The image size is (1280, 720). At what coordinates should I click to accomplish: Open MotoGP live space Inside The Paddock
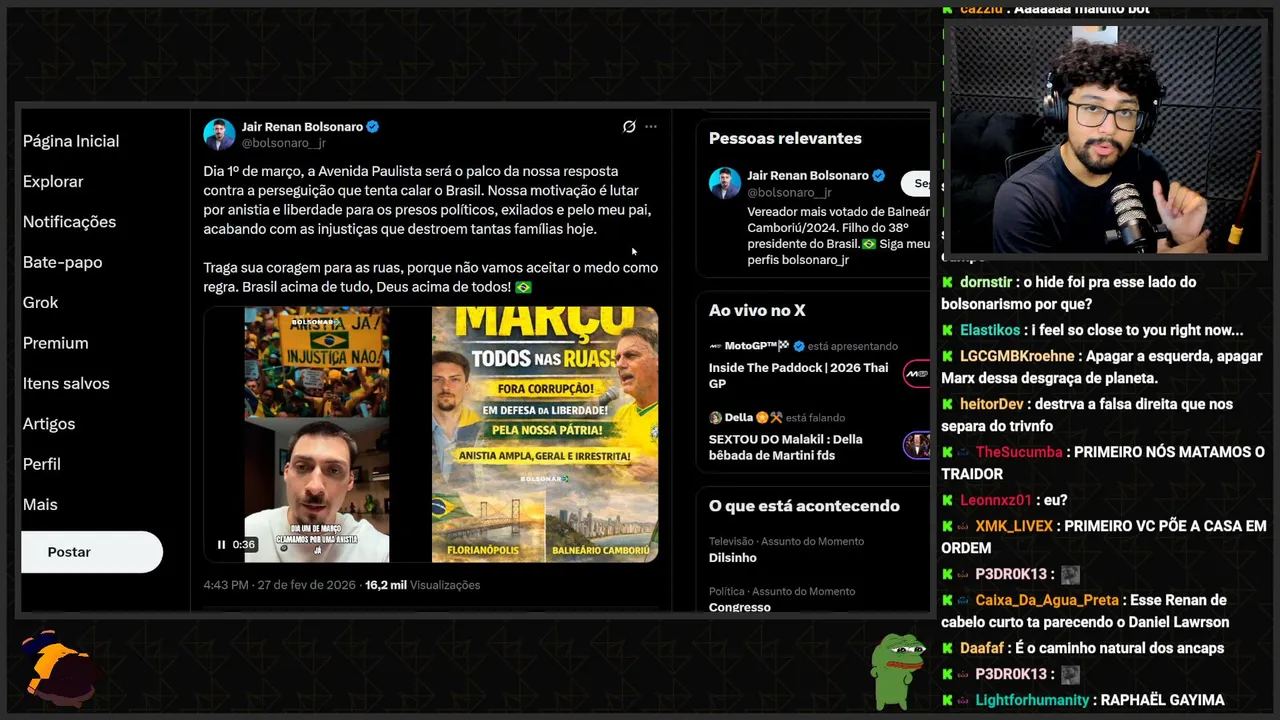(x=798, y=375)
